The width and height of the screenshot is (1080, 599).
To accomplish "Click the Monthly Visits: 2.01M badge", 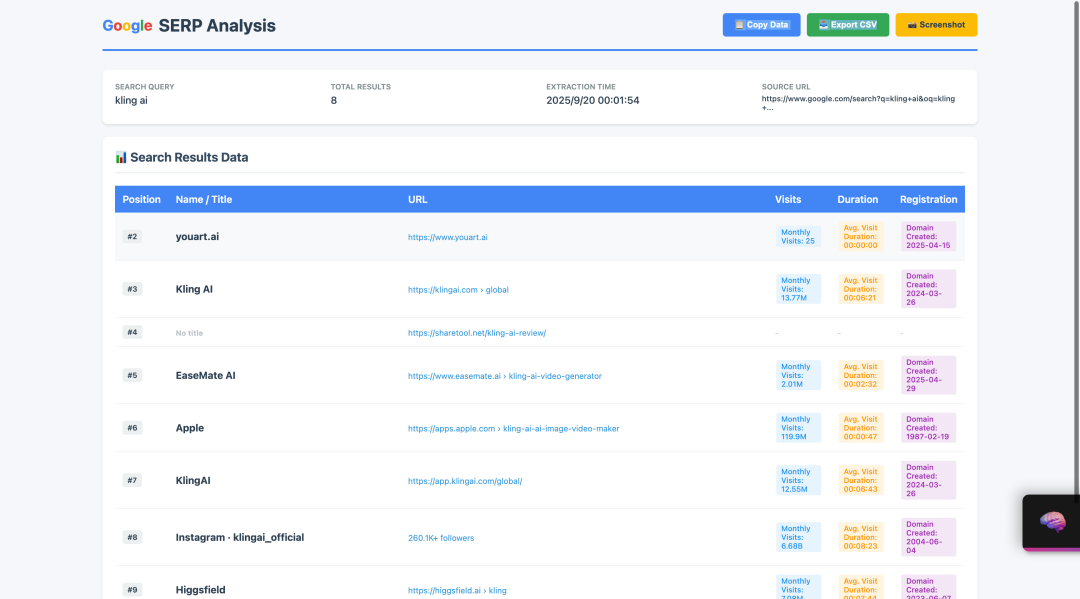I will click(798, 375).
